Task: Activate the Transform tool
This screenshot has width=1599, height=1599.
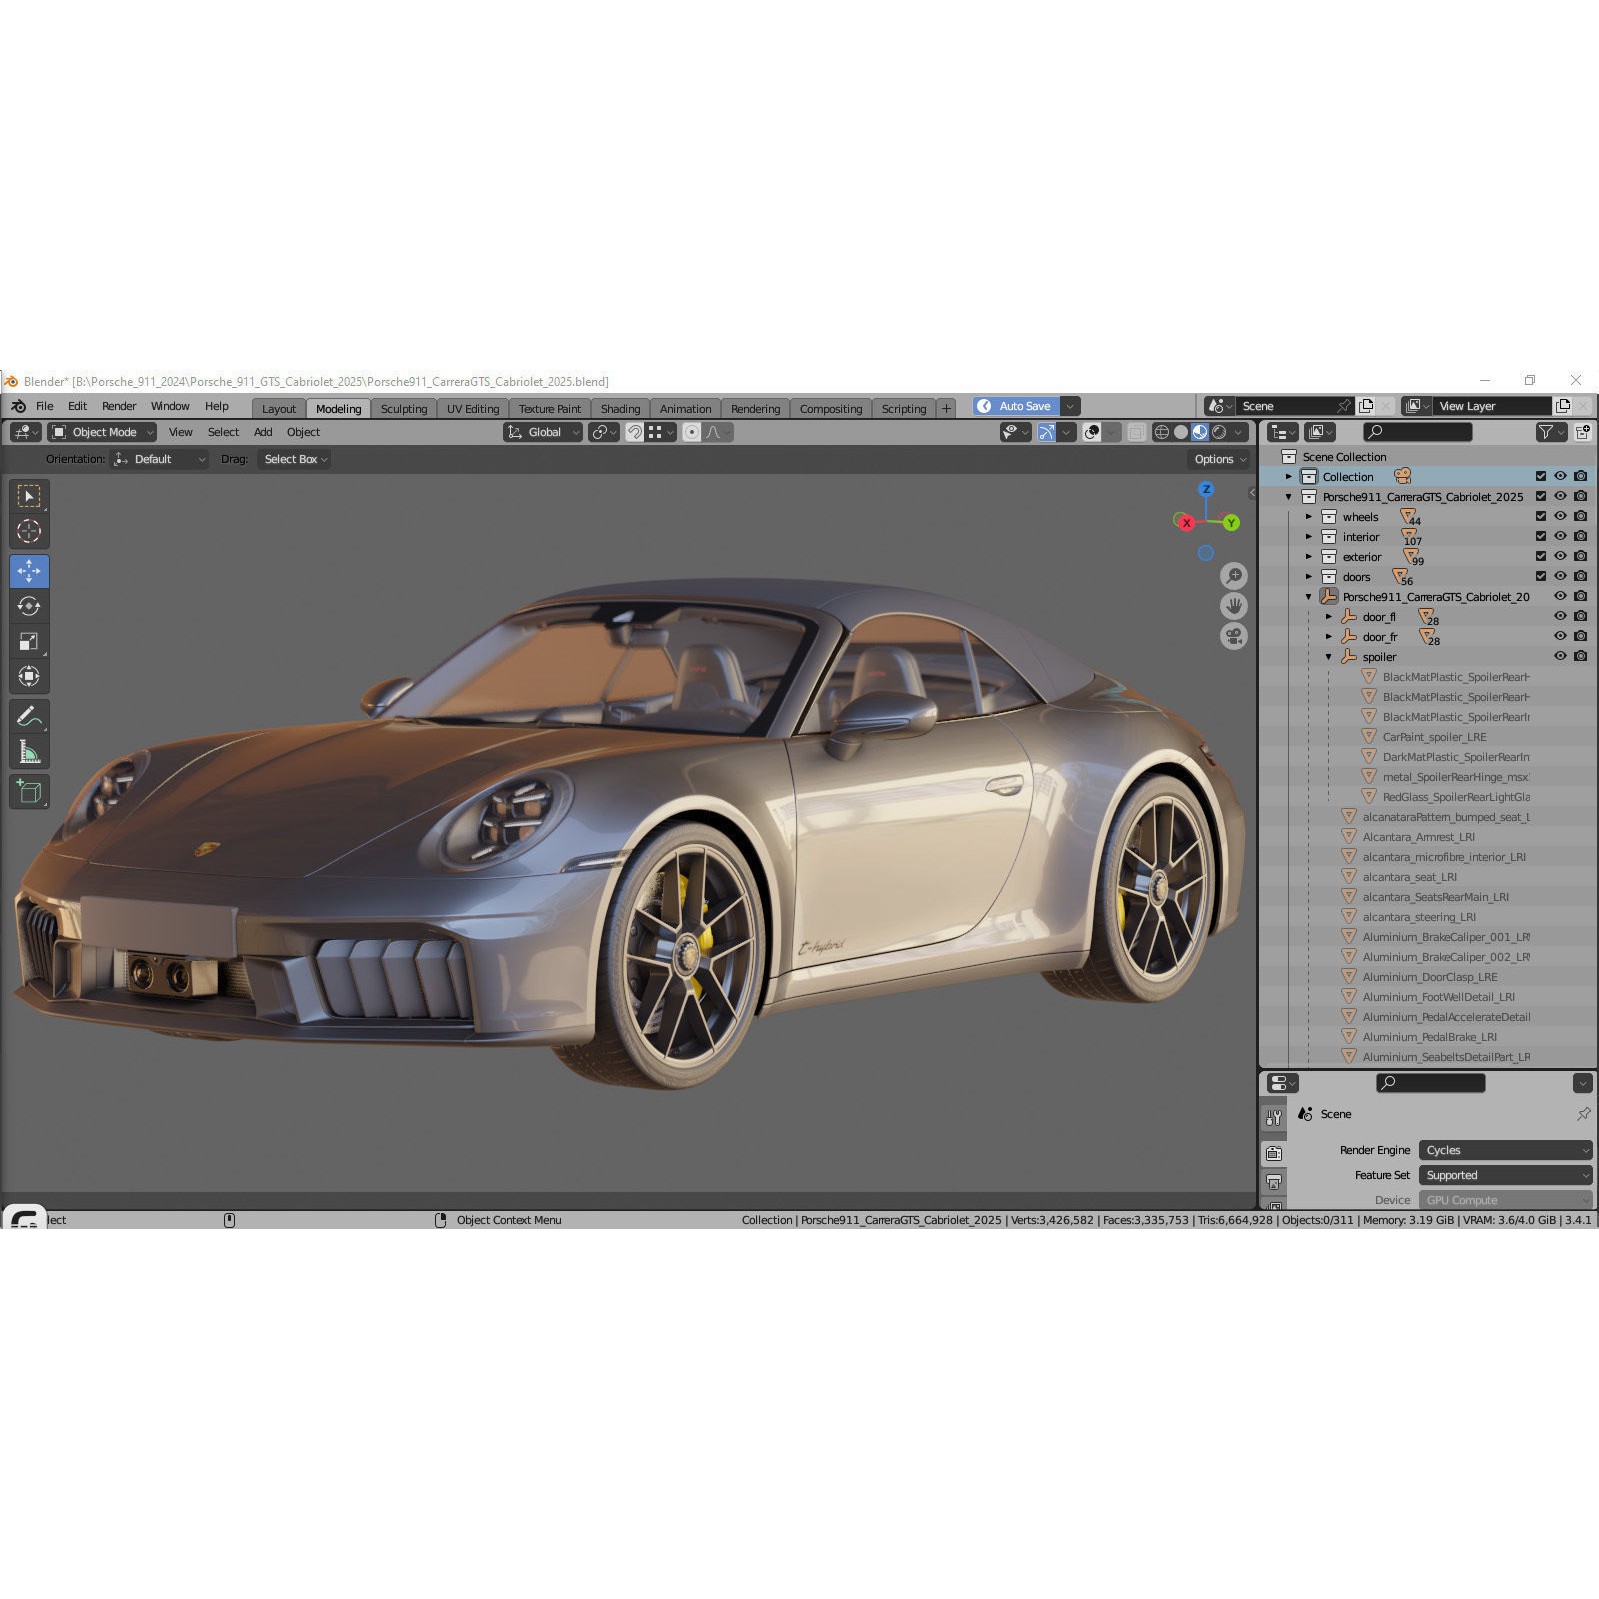Action: click(29, 676)
